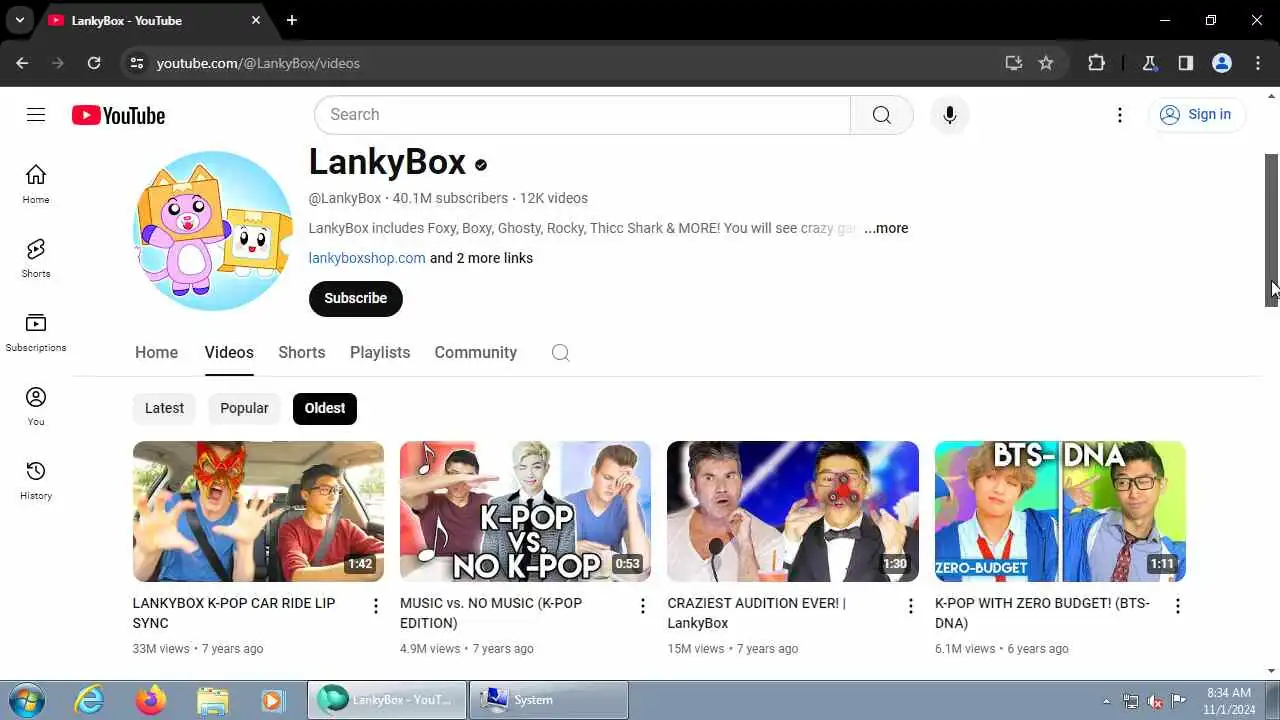Image resolution: width=1280 pixels, height=720 pixels.
Task: Open YouTube settings three-dot menu
Action: [x=1120, y=115]
